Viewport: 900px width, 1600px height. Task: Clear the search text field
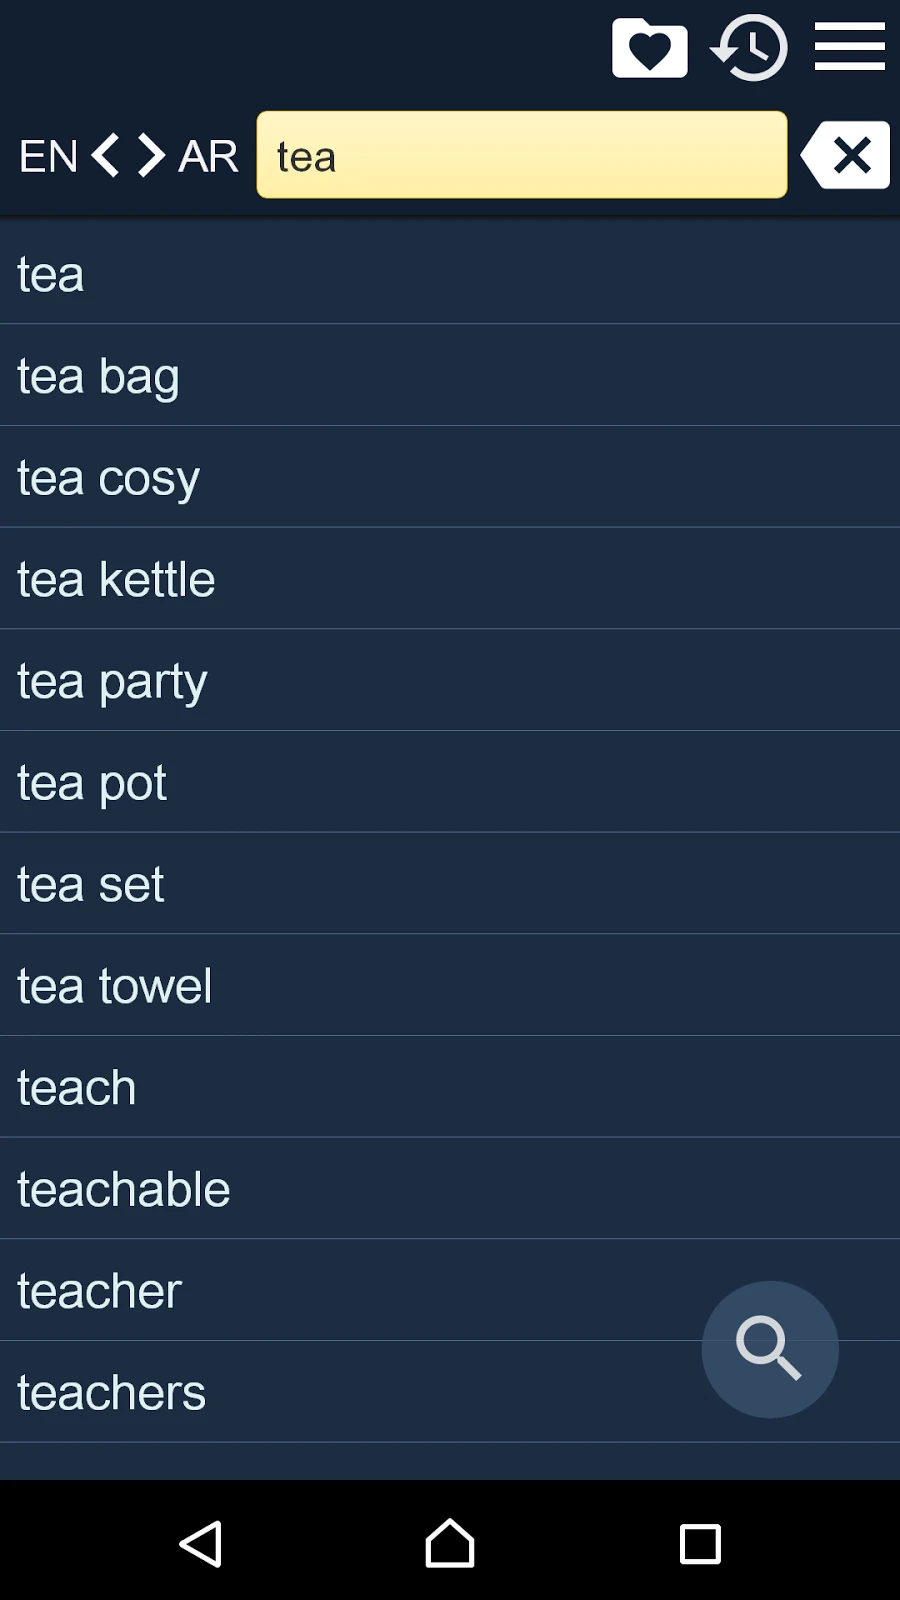point(846,155)
